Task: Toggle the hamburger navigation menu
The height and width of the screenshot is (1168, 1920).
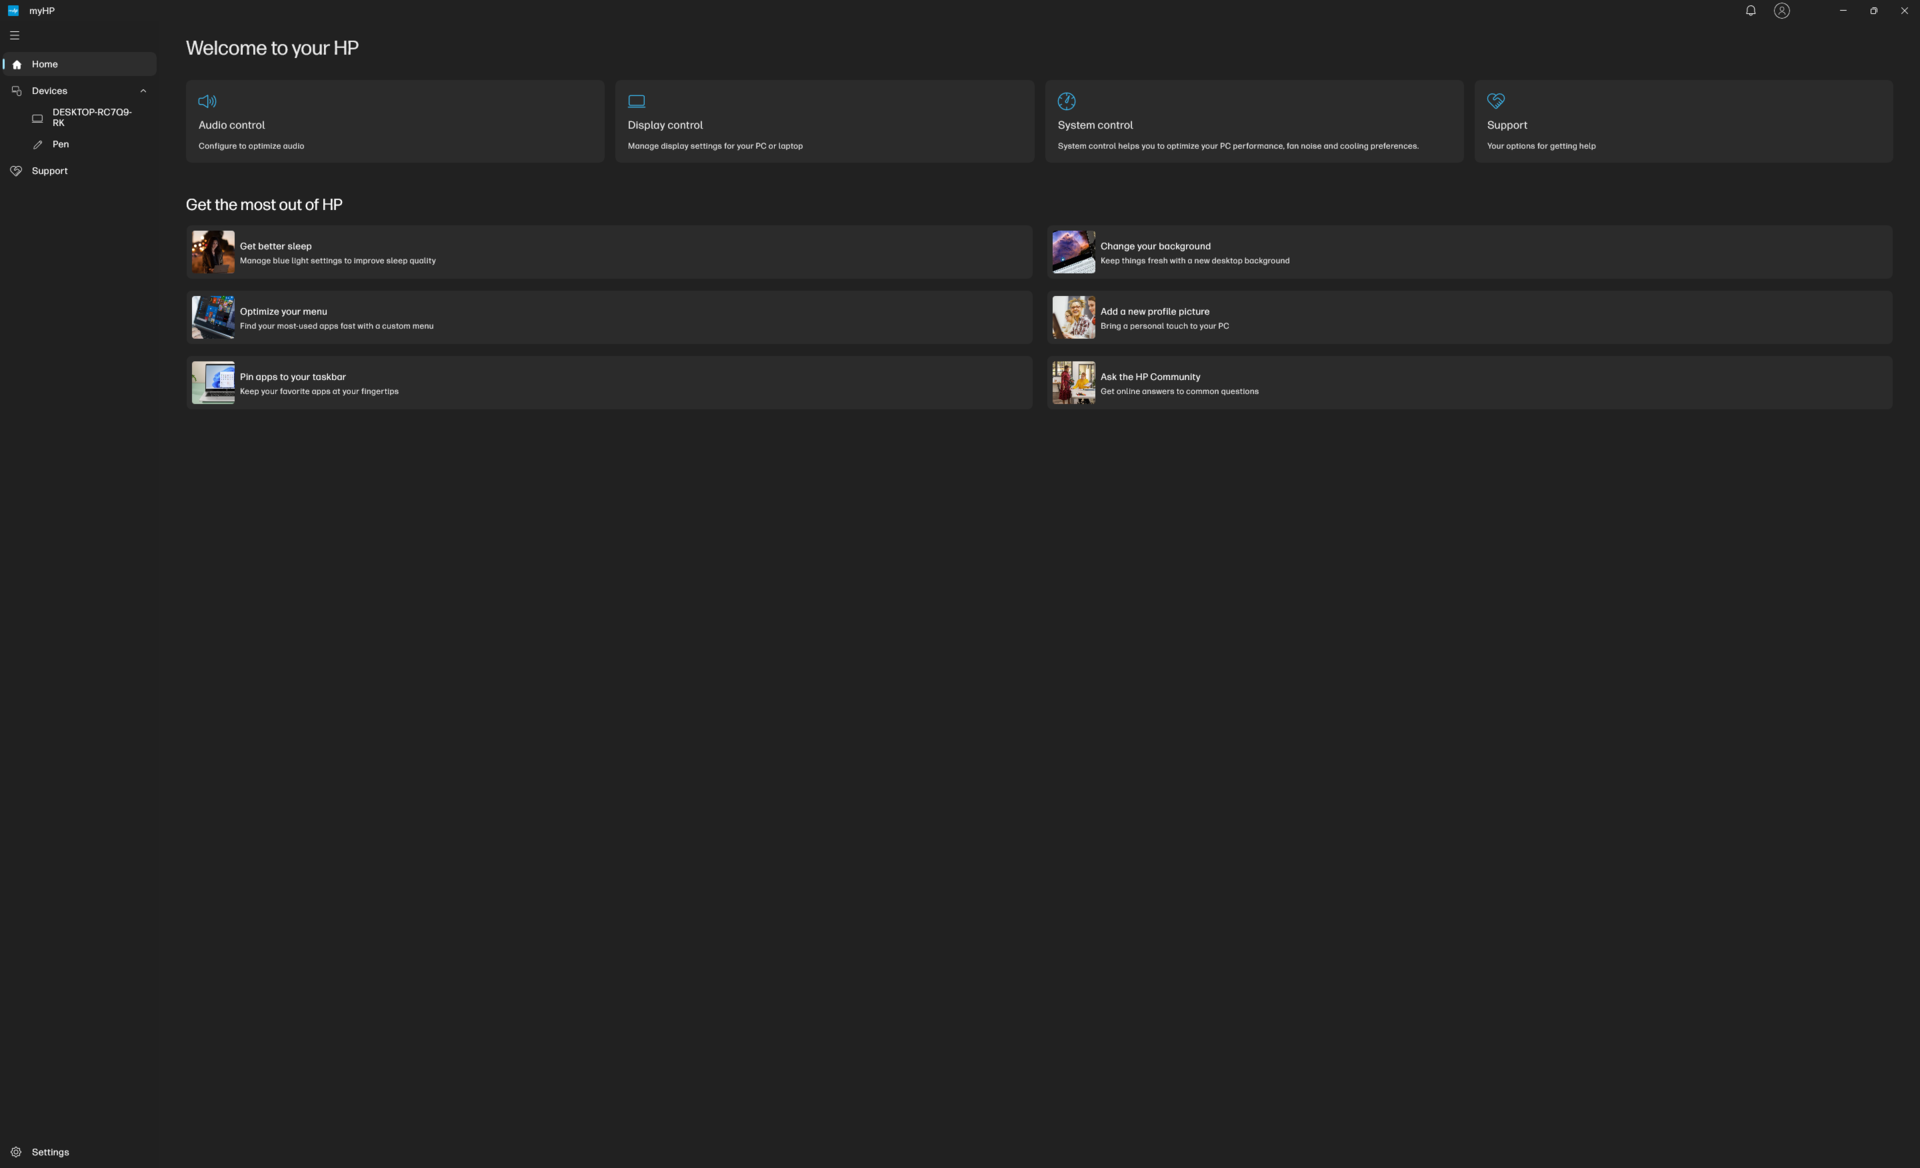Action: coord(15,35)
